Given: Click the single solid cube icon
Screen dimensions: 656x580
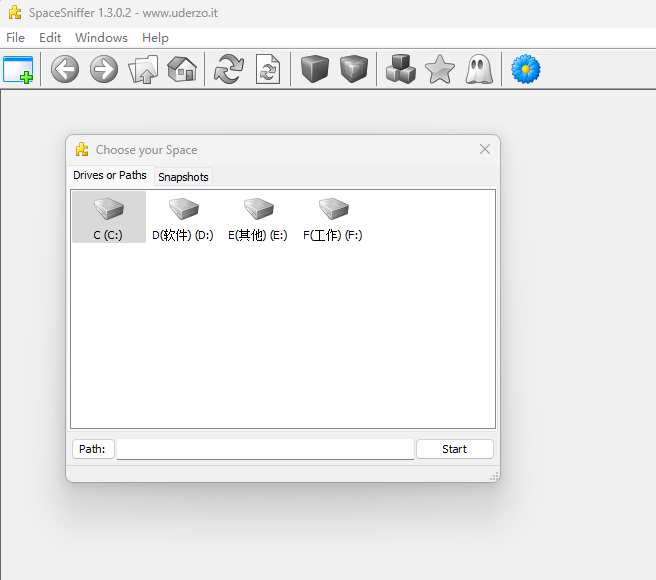Looking at the screenshot, I should point(315,69).
